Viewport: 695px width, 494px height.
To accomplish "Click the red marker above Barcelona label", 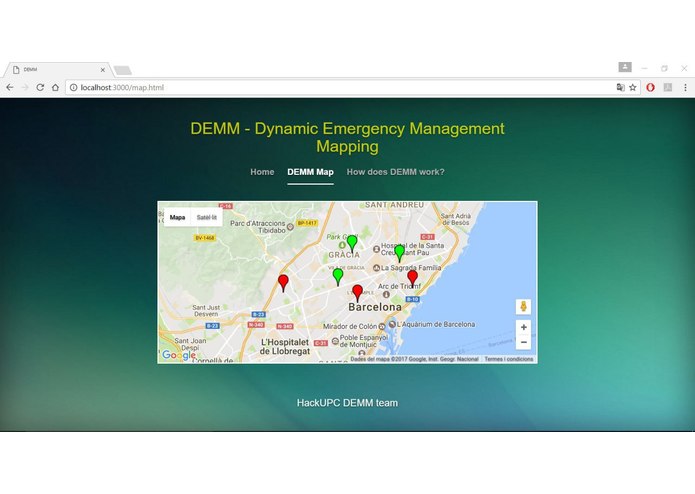I will click(x=357, y=293).
